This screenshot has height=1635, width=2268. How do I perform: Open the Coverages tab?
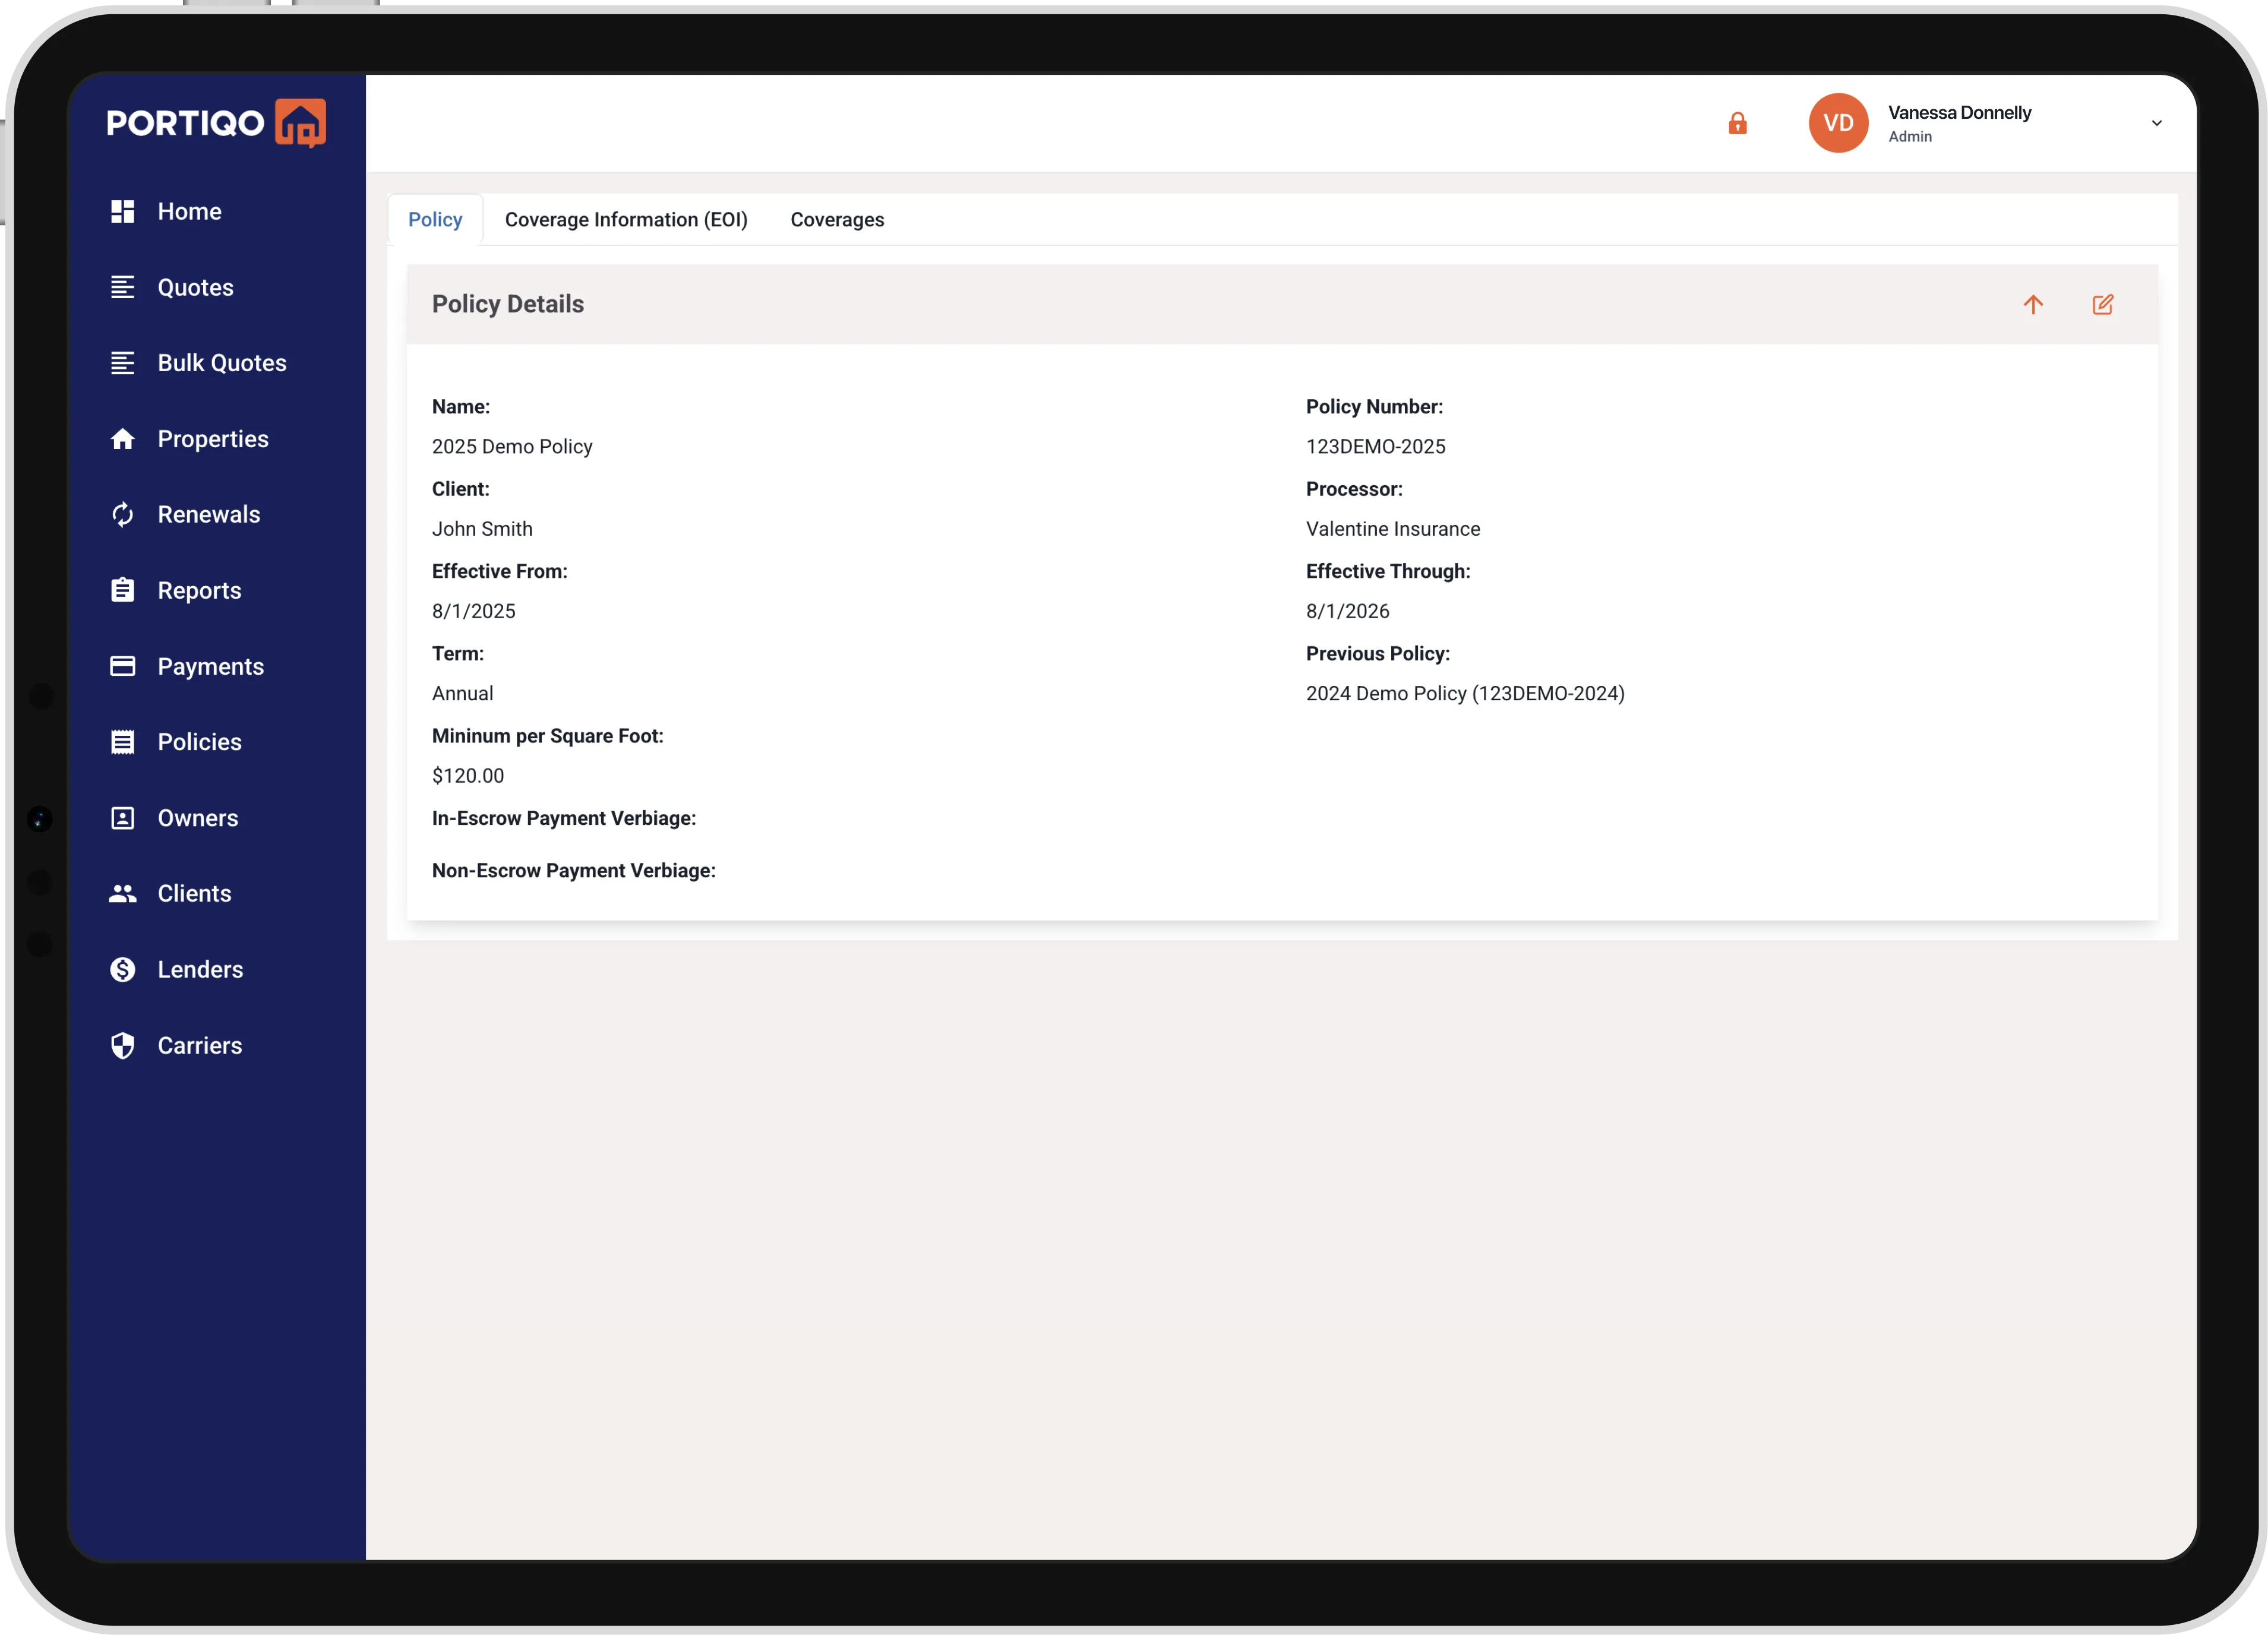837,220
